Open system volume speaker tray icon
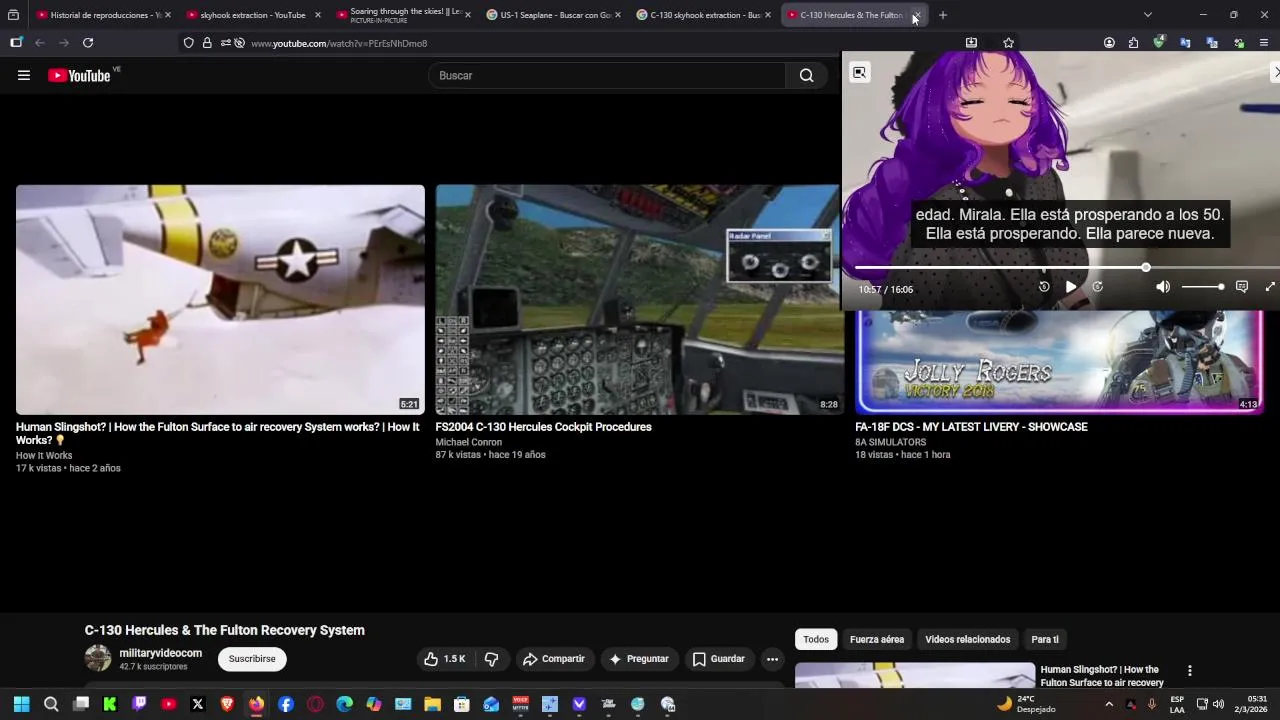 (1218, 704)
